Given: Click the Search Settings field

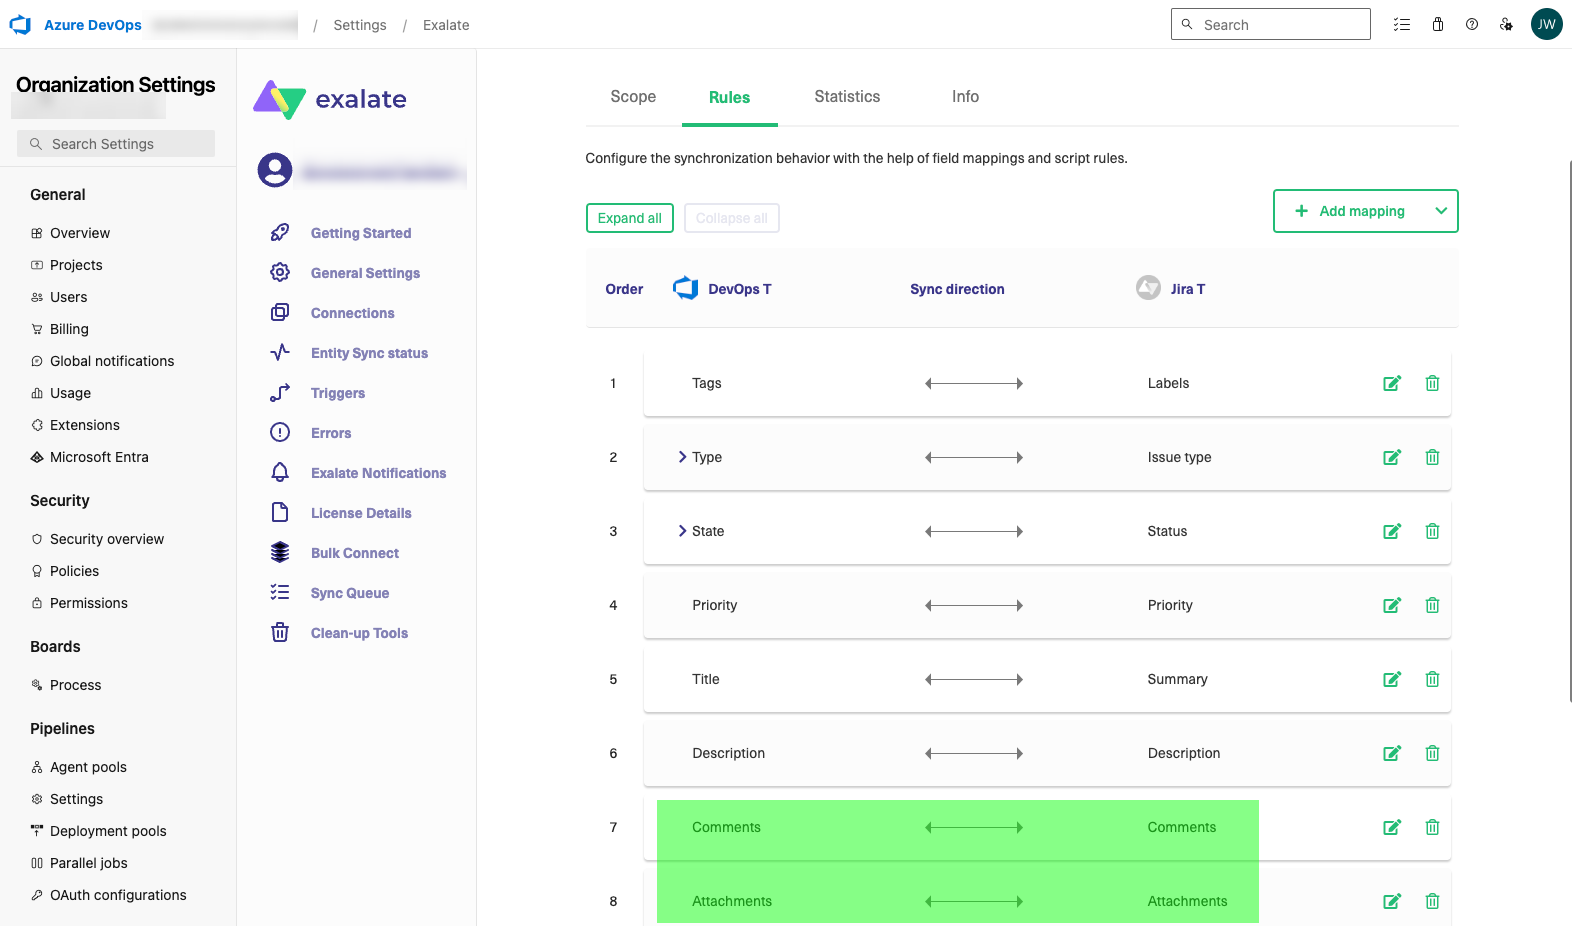Looking at the screenshot, I should pos(116,144).
